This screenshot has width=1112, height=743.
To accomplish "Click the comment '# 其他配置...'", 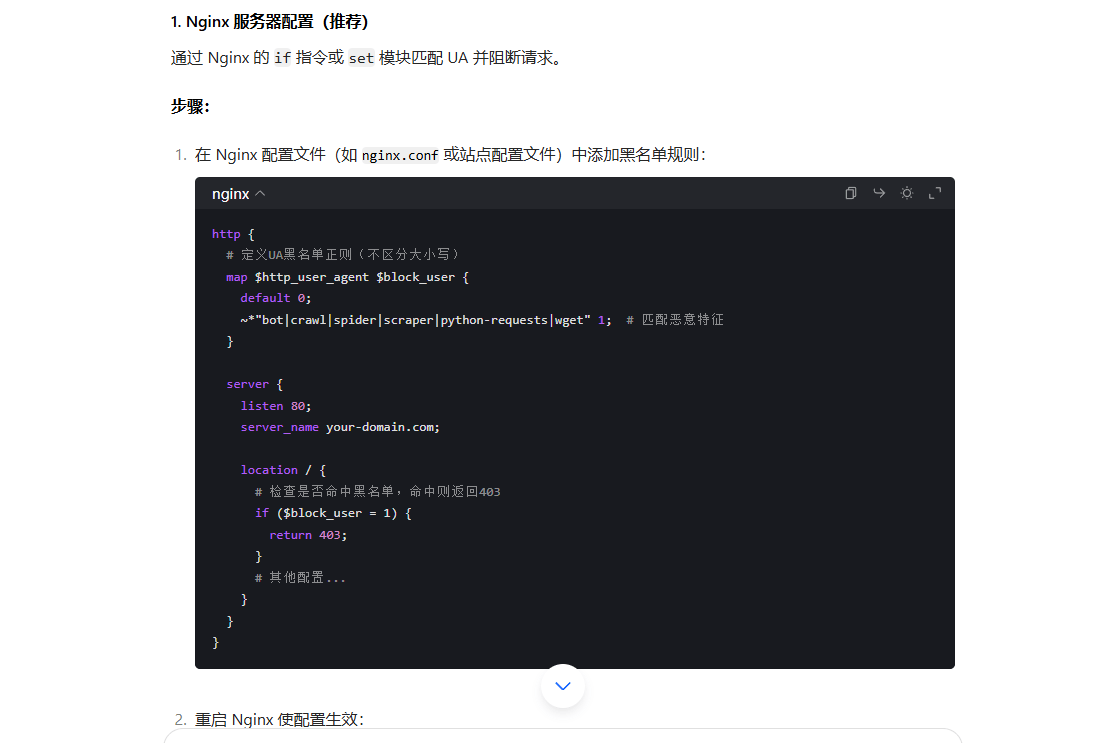I will 300,577.
